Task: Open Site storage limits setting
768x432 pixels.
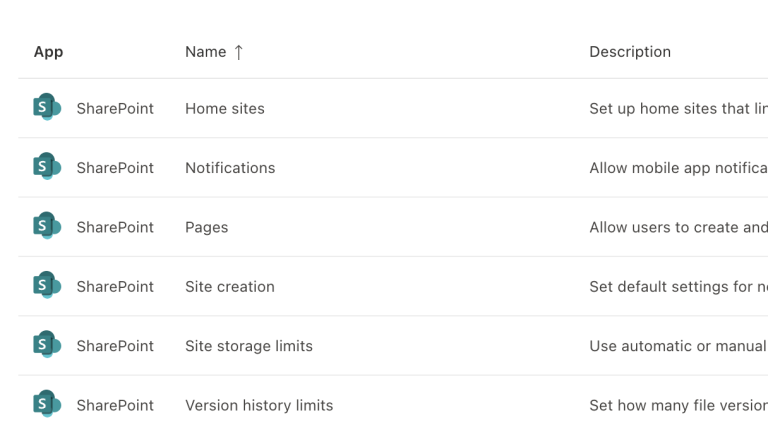Action: pyautogui.click(x=249, y=346)
